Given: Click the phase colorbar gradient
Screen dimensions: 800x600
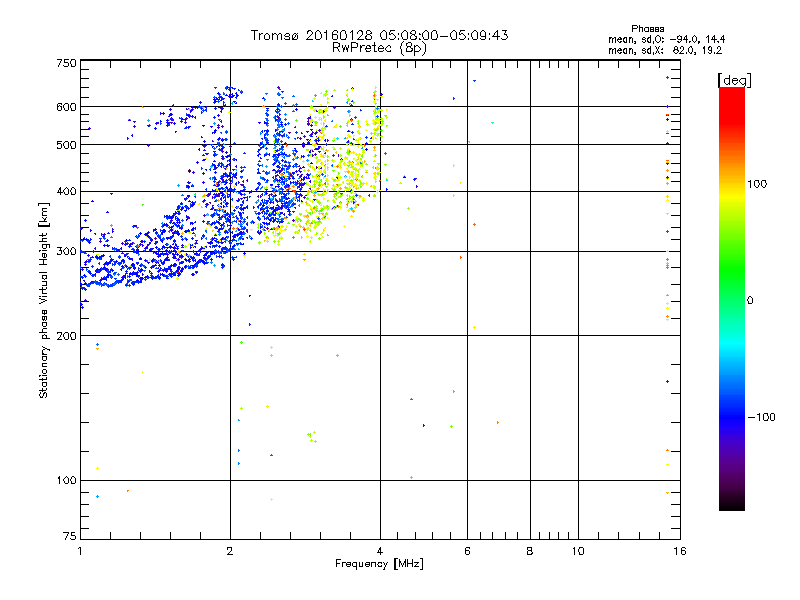Looking at the screenshot, I should coord(732,299).
